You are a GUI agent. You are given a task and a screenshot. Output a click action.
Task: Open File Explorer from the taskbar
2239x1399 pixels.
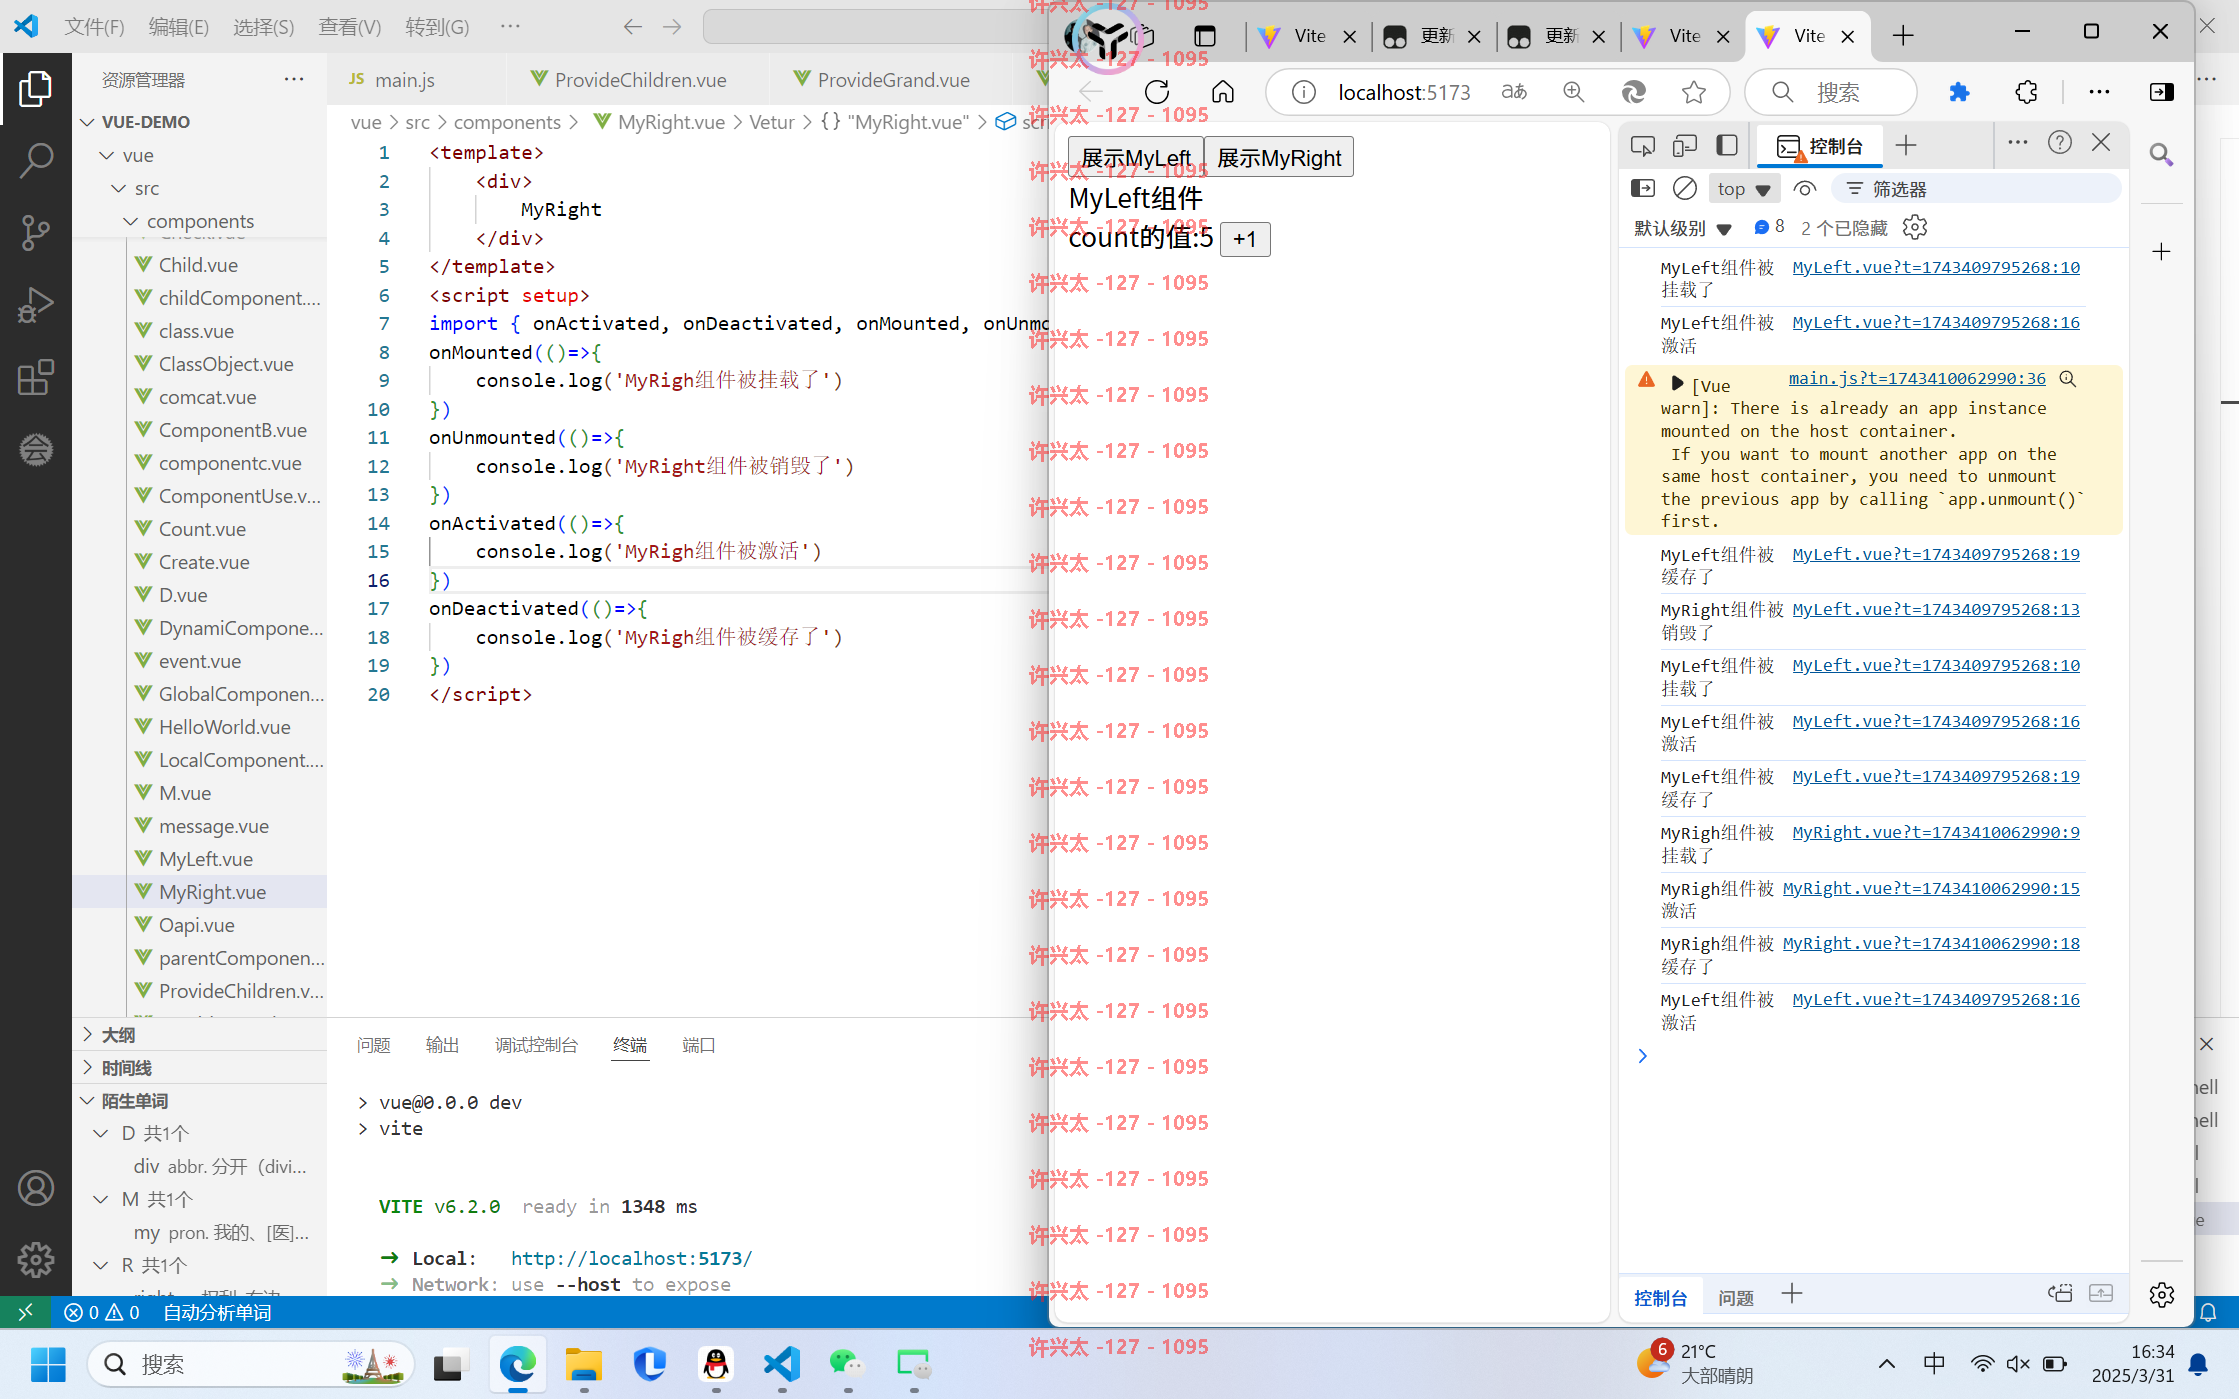pos(583,1364)
